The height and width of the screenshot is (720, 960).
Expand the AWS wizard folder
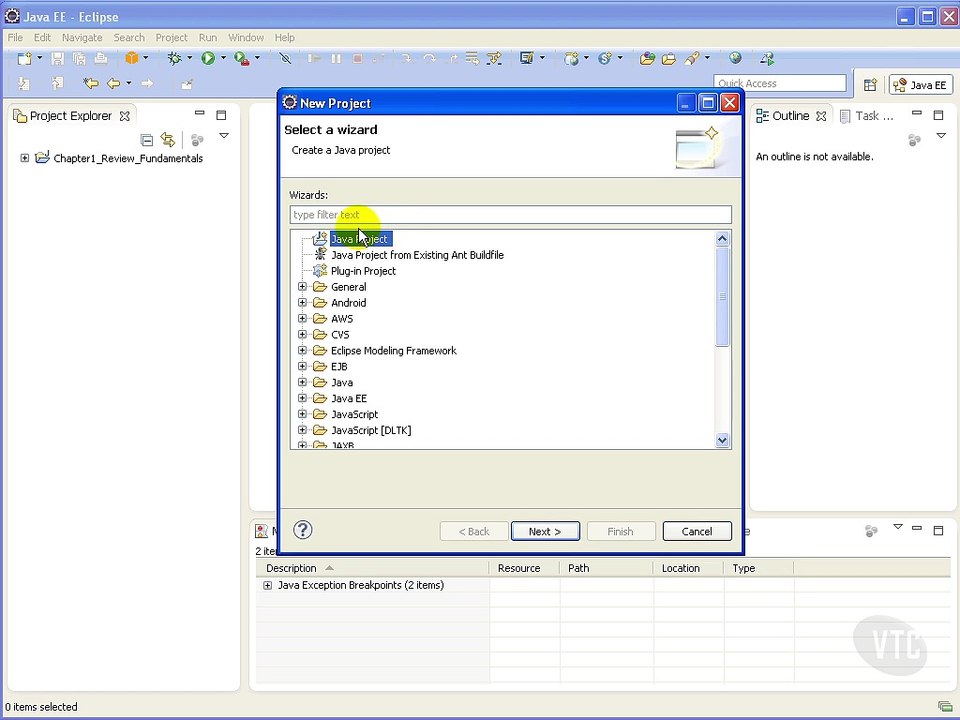click(x=302, y=318)
